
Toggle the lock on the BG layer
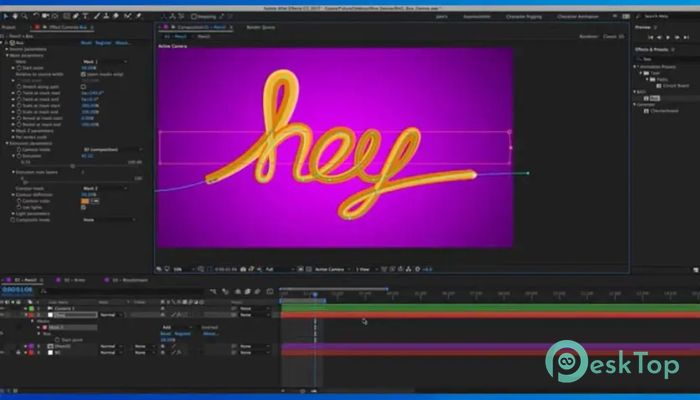(x=18, y=352)
